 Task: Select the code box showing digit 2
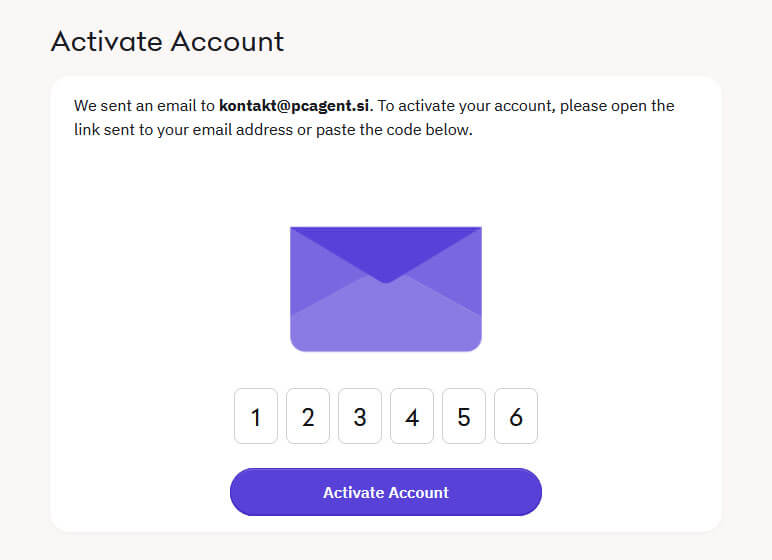coord(308,416)
